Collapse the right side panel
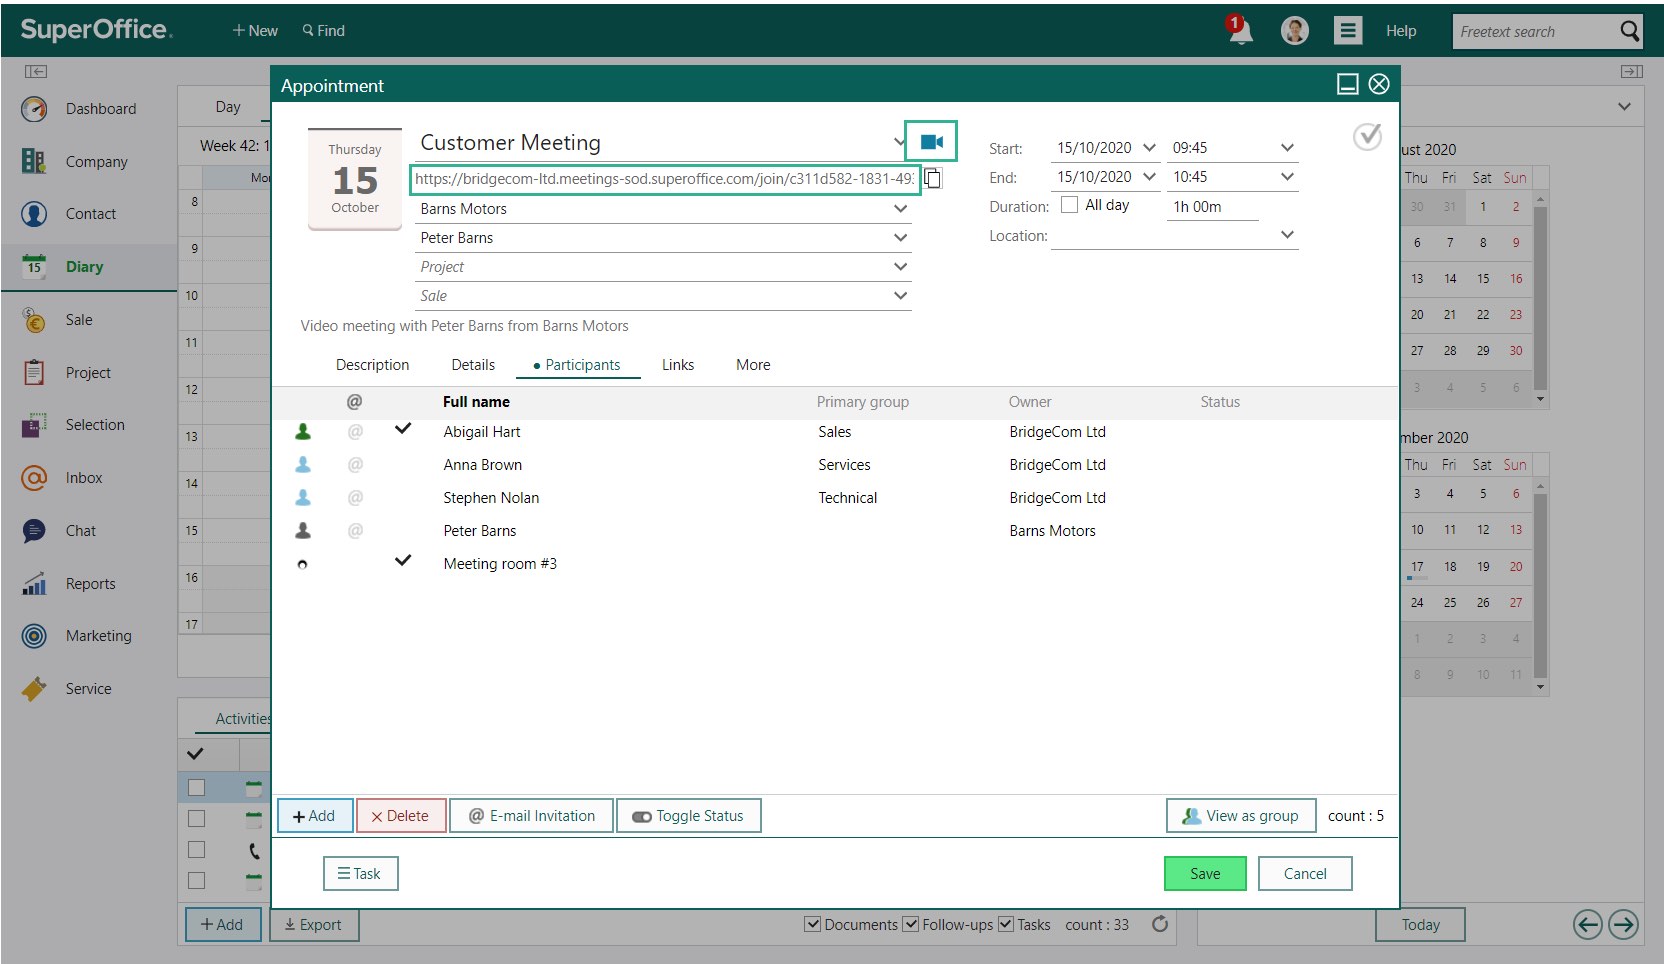 click(x=1632, y=71)
